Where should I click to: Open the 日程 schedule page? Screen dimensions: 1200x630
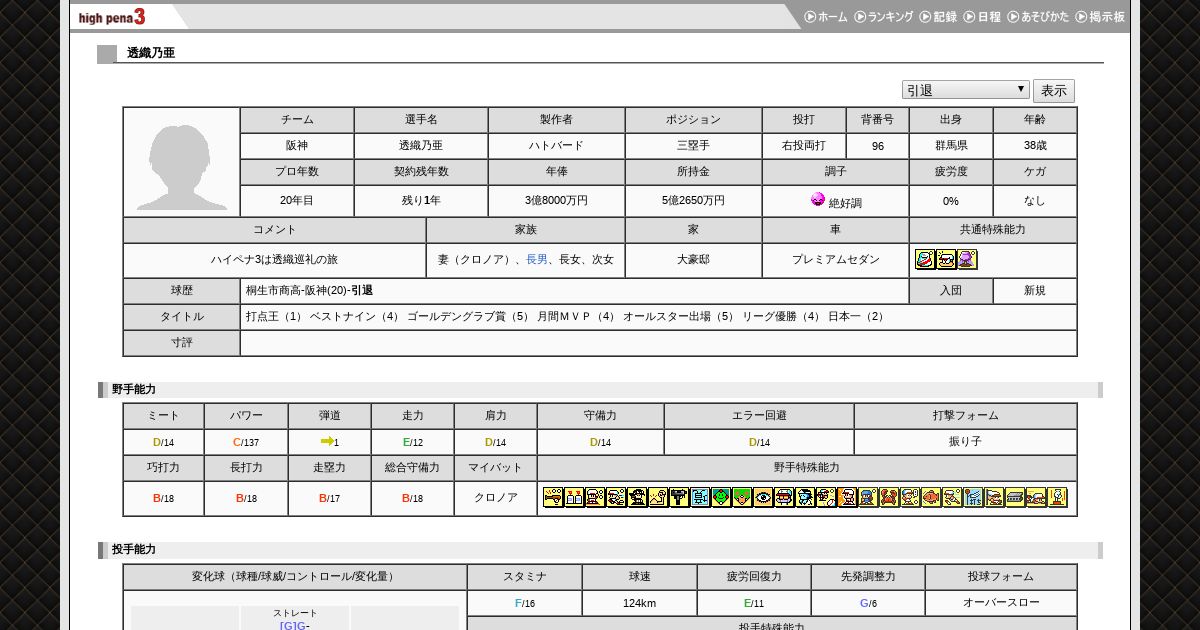click(x=982, y=17)
